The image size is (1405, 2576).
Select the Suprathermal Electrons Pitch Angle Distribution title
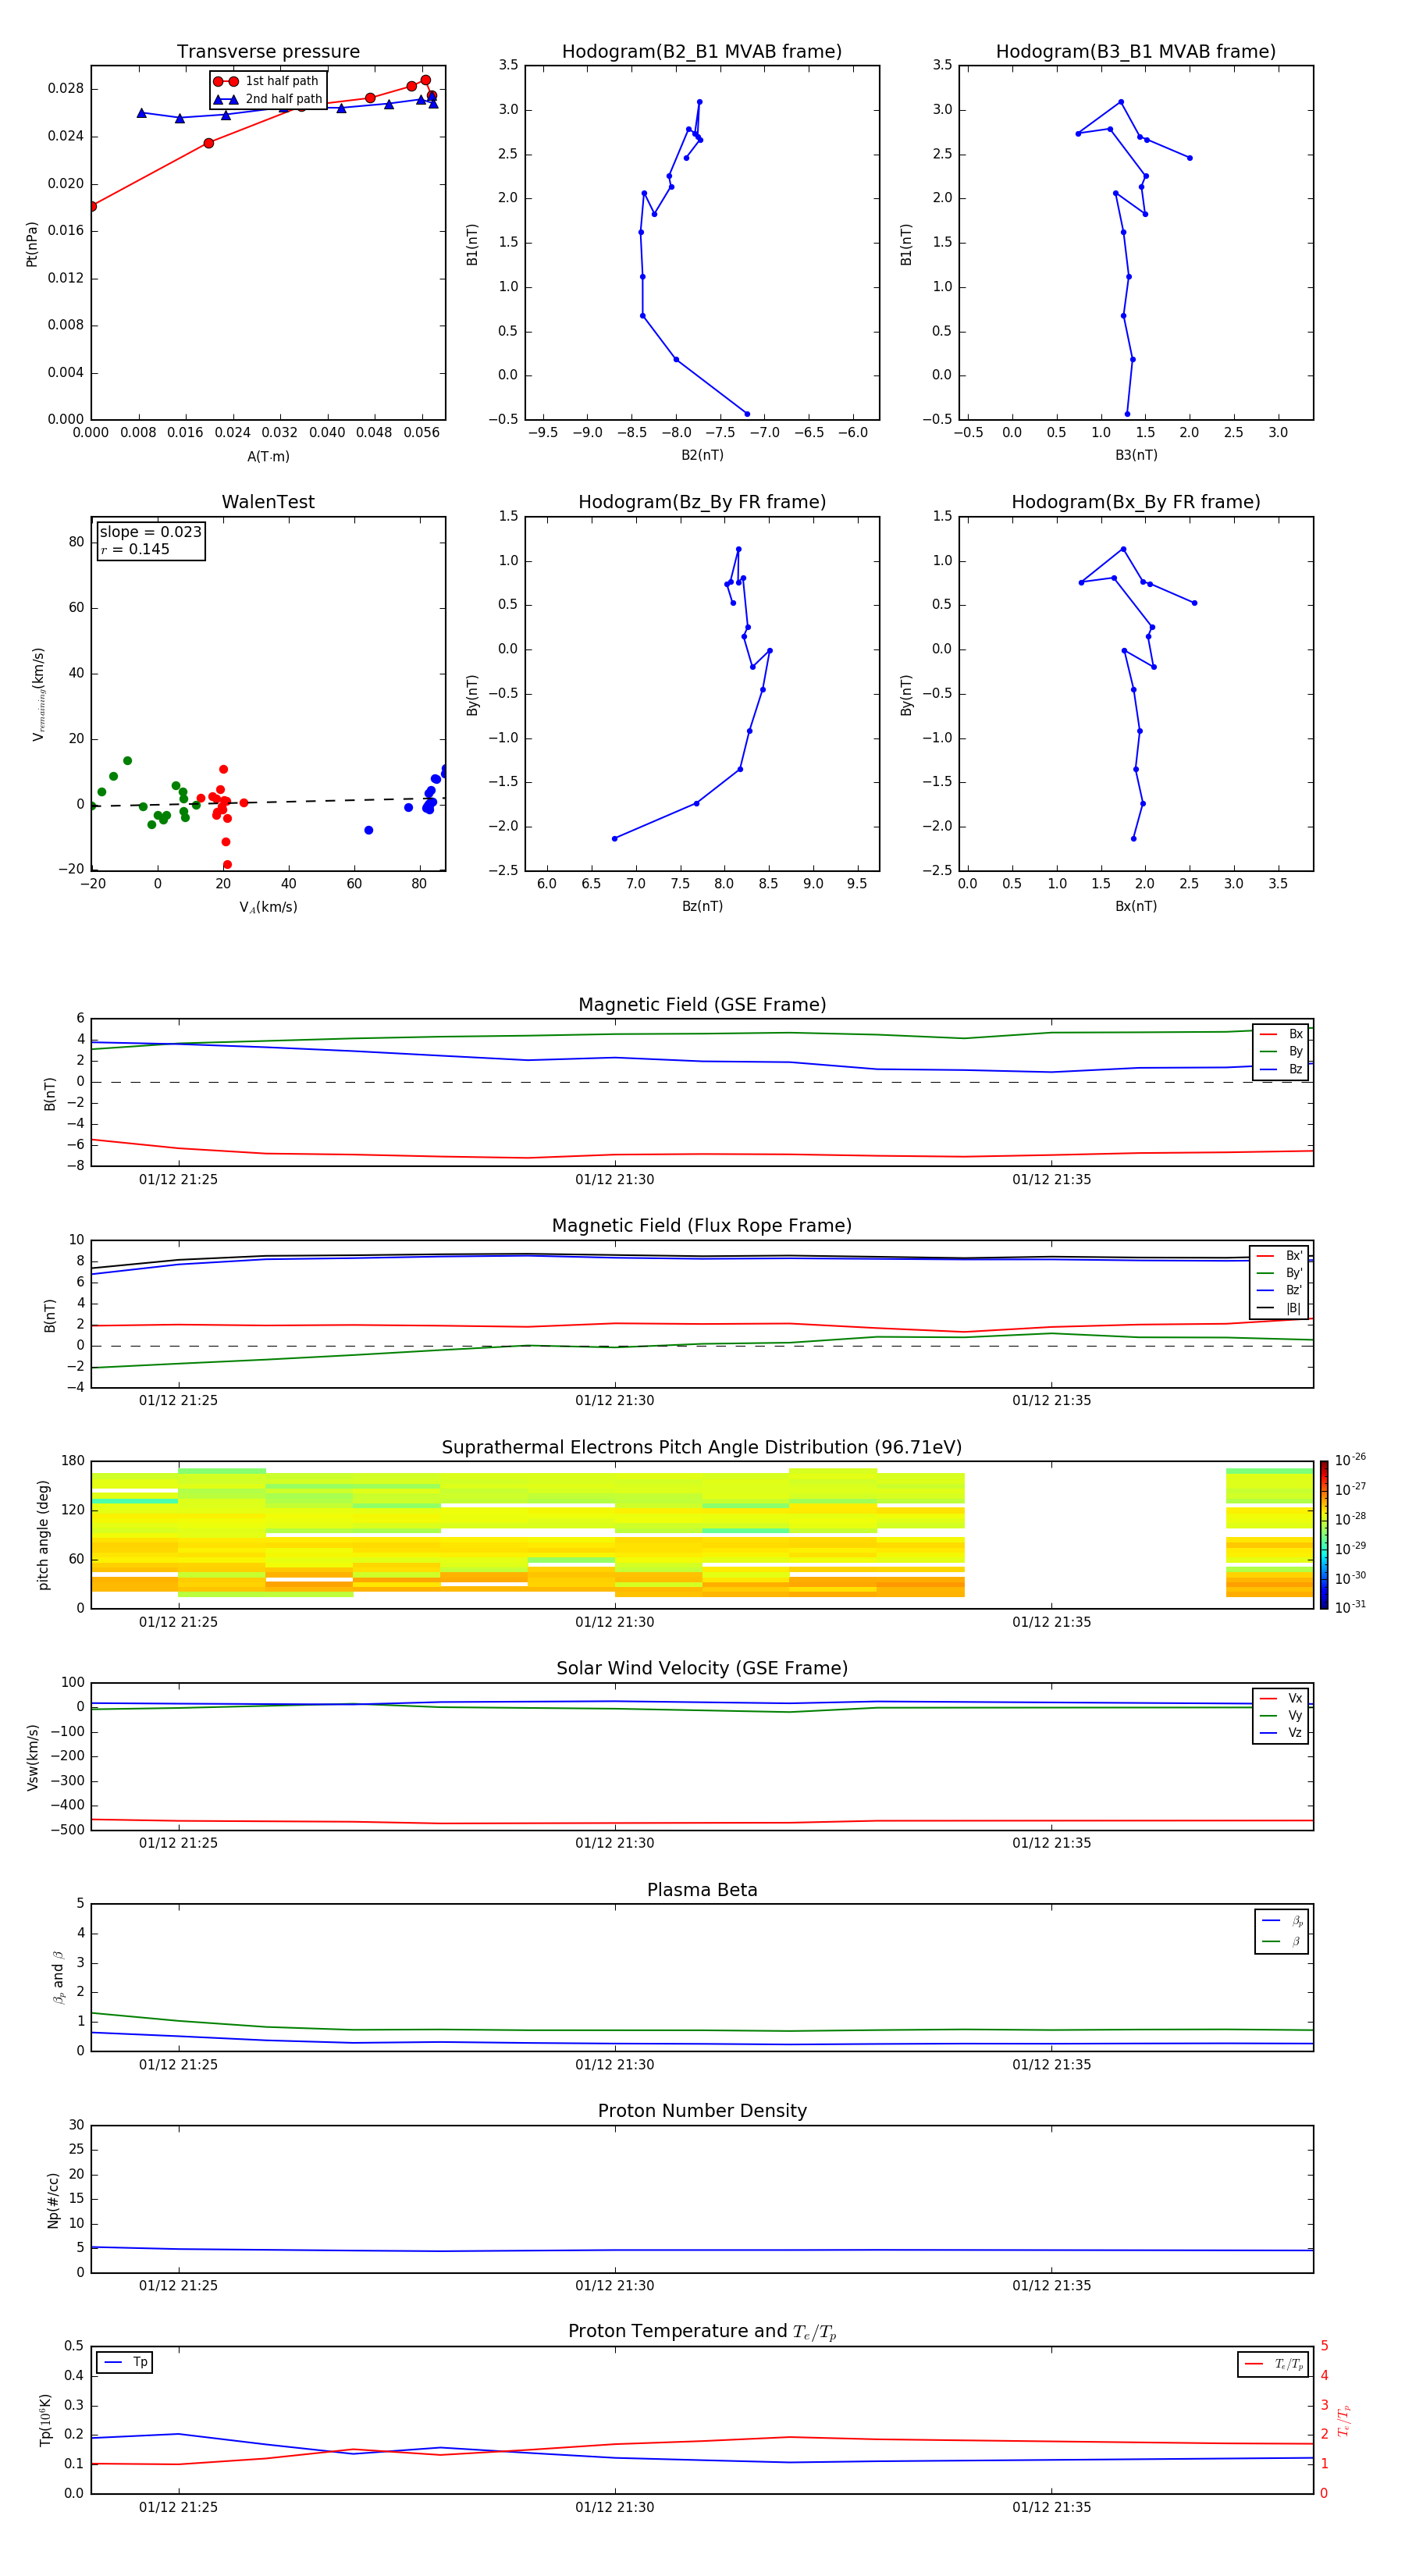[x=702, y=1448]
